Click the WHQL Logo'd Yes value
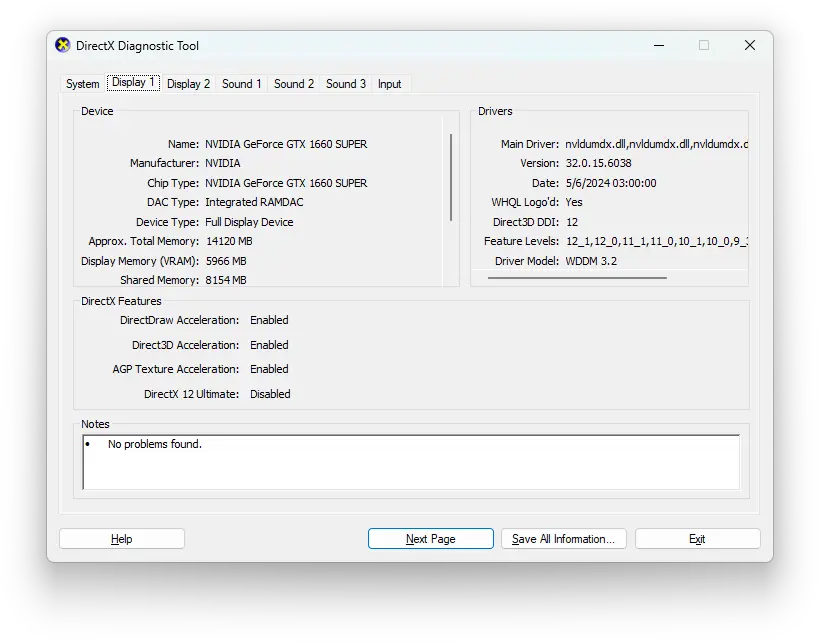 click(x=574, y=202)
